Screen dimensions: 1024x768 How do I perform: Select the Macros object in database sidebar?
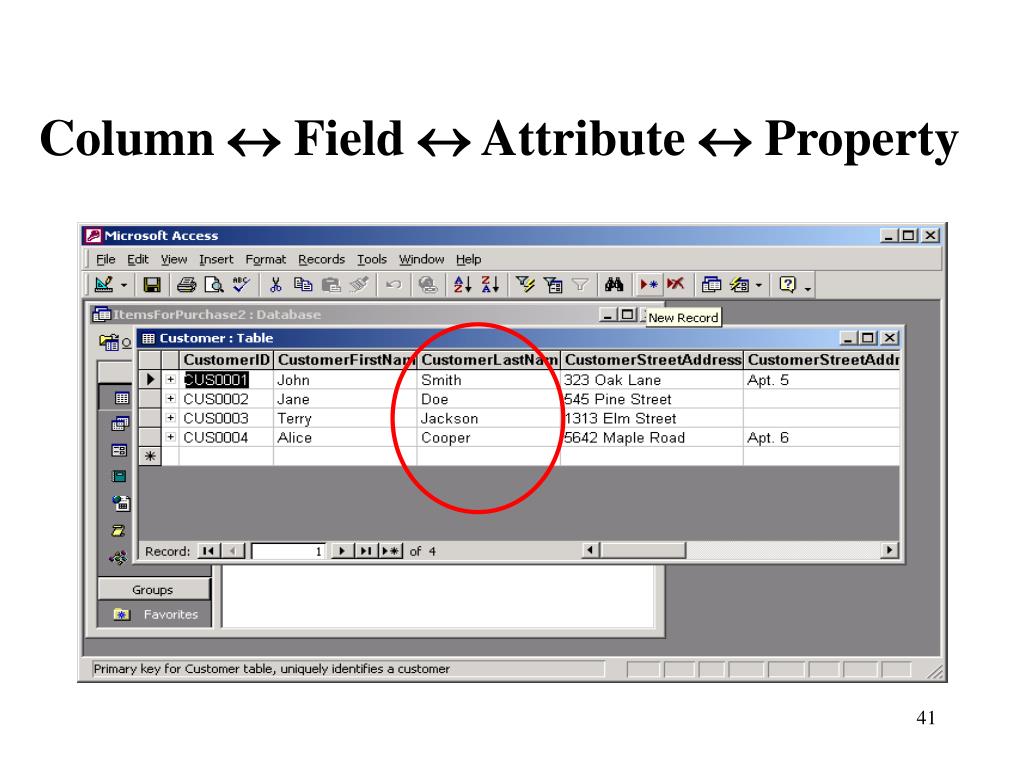pyautogui.click(x=118, y=530)
